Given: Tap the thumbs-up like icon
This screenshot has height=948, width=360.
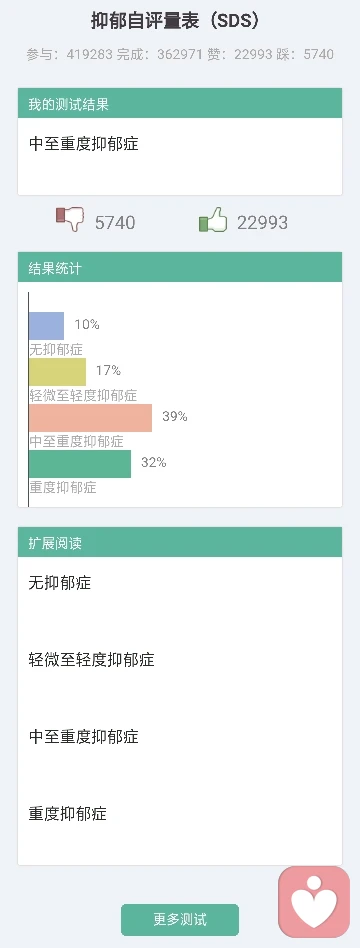Looking at the screenshot, I should [x=213, y=220].
